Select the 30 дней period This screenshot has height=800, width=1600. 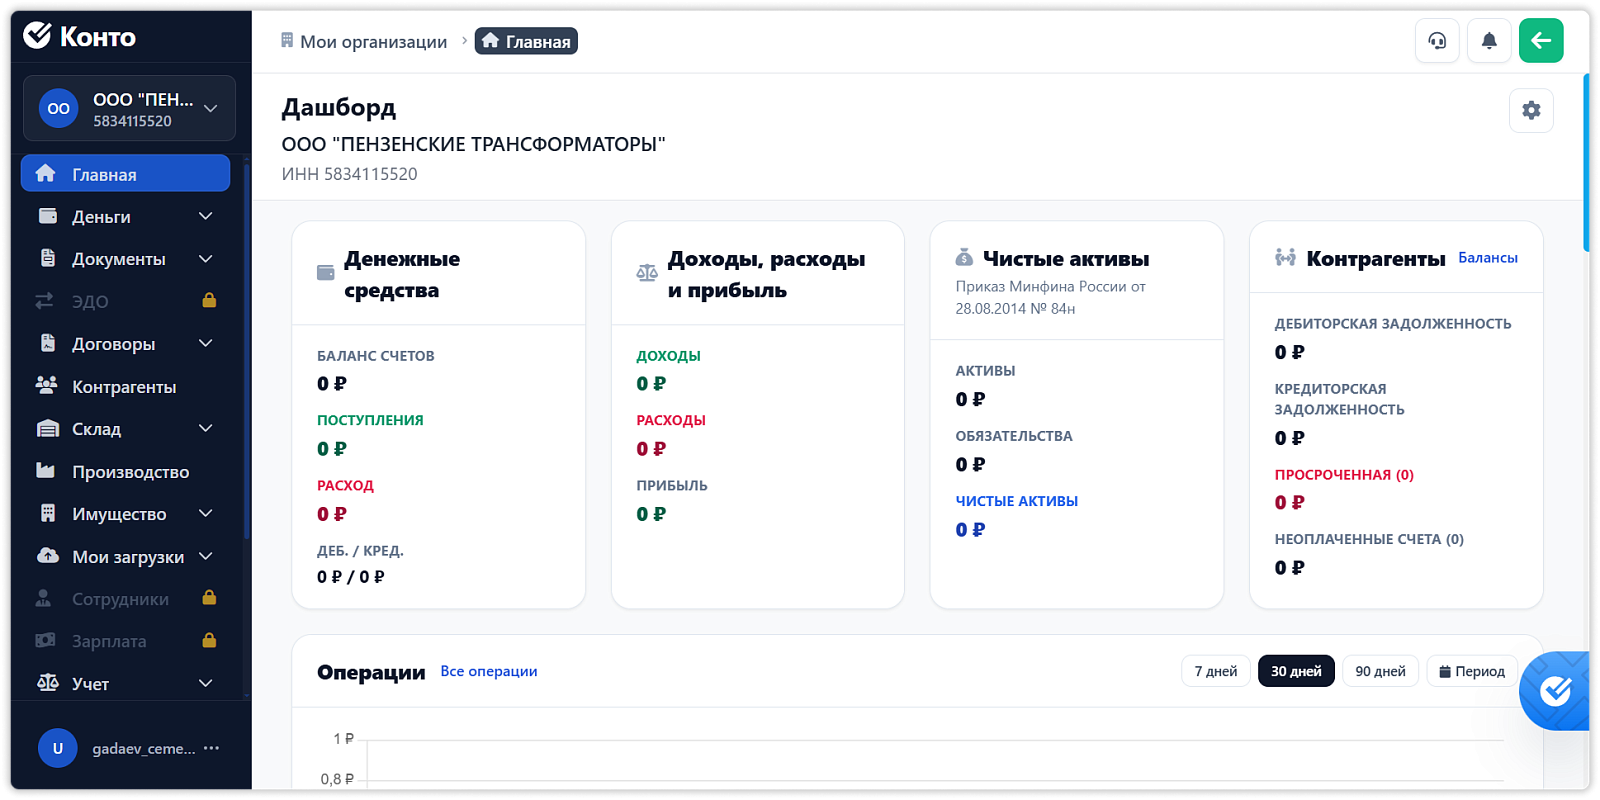coord(1296,671)
